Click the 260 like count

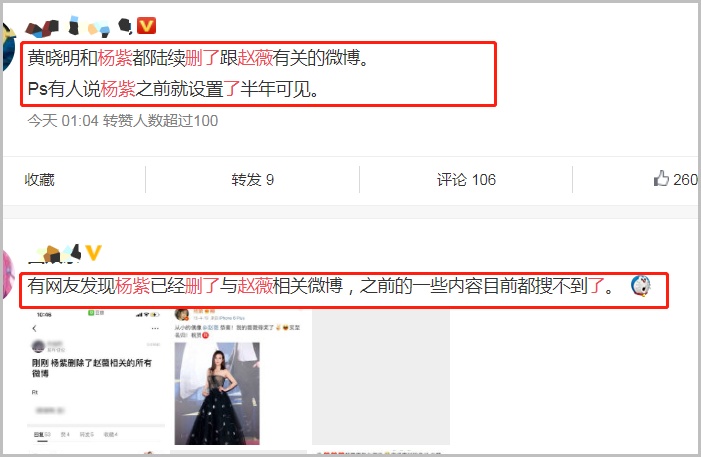click(685, 180)
